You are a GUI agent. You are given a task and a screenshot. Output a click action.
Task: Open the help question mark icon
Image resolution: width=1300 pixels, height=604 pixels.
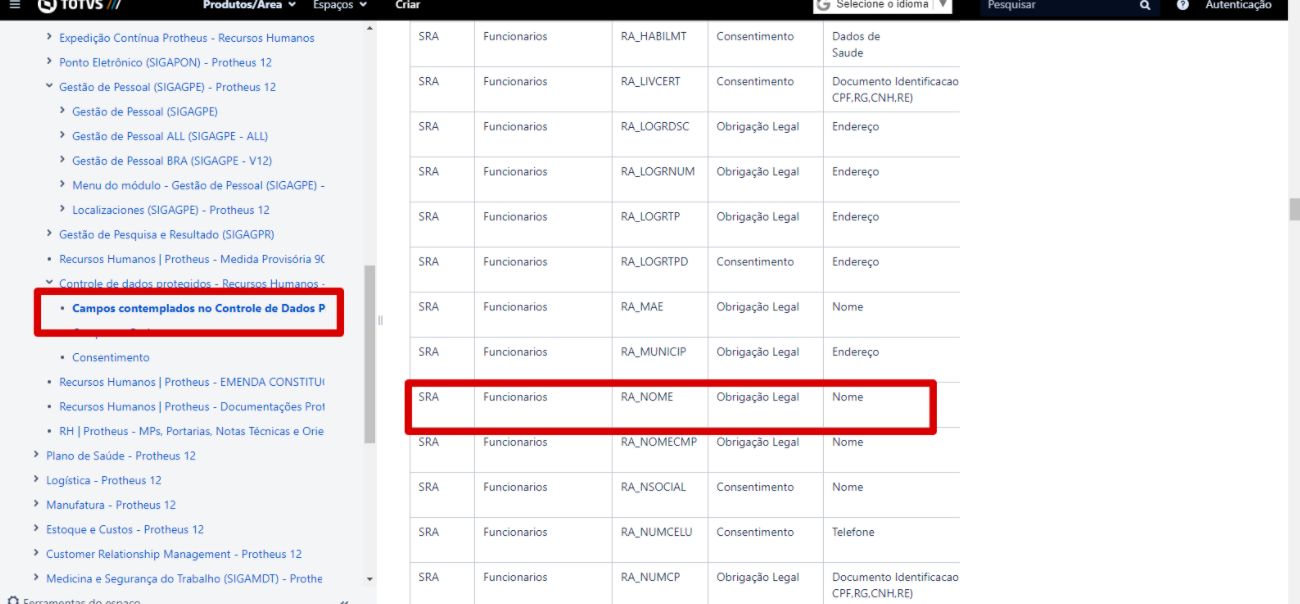coord(1183,5)
